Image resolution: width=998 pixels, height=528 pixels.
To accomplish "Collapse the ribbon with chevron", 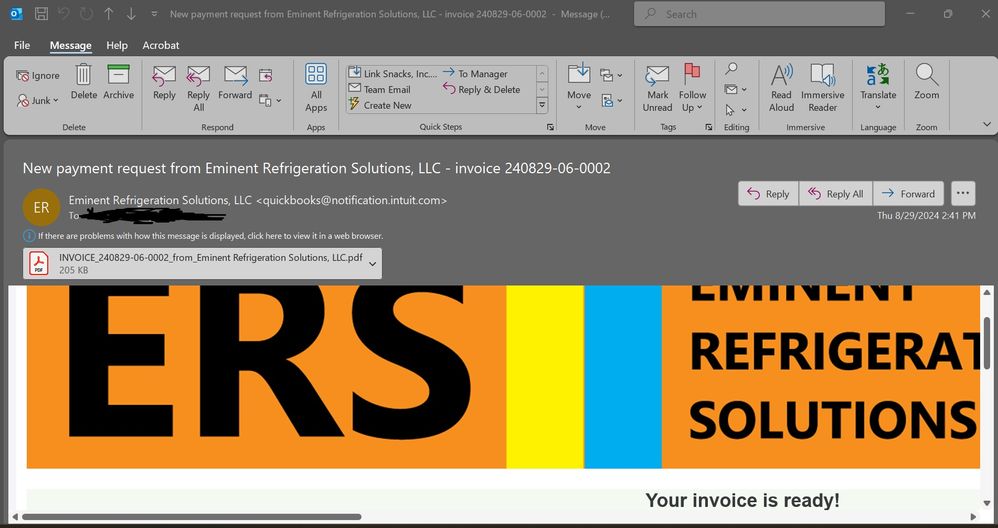I will 987,125.
